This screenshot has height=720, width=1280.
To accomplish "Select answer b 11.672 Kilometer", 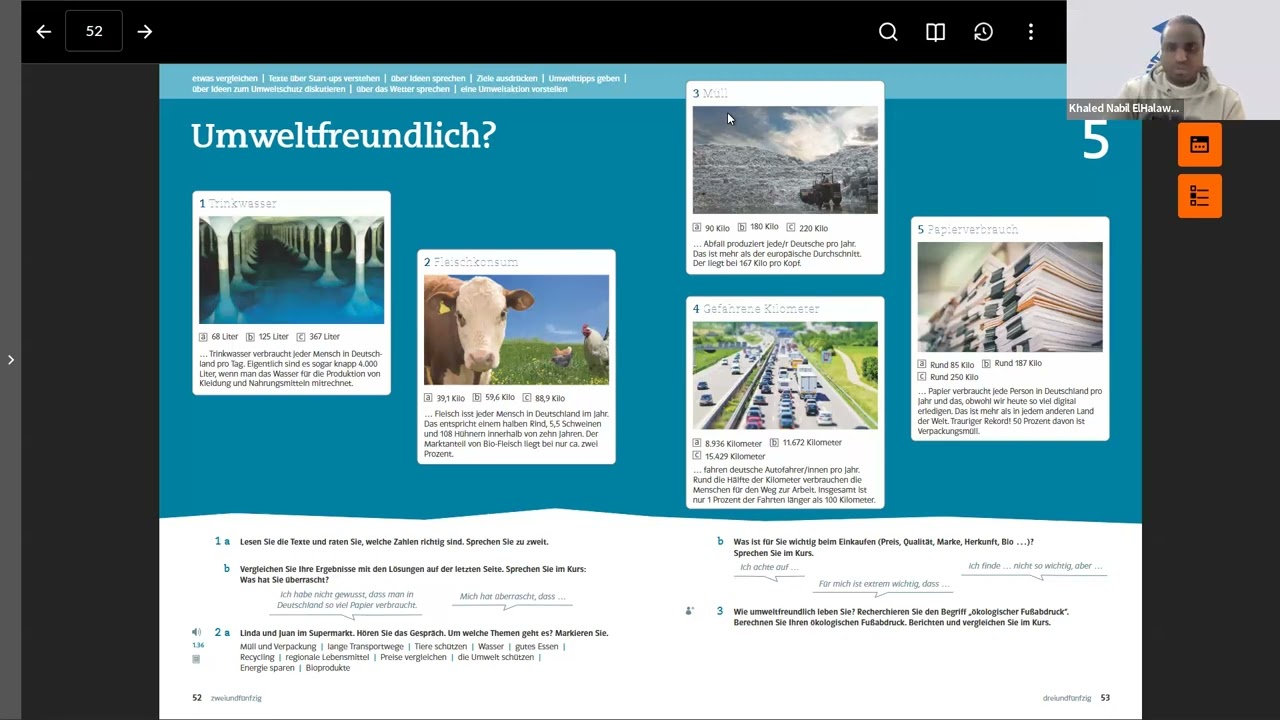I will coord(806,442).
